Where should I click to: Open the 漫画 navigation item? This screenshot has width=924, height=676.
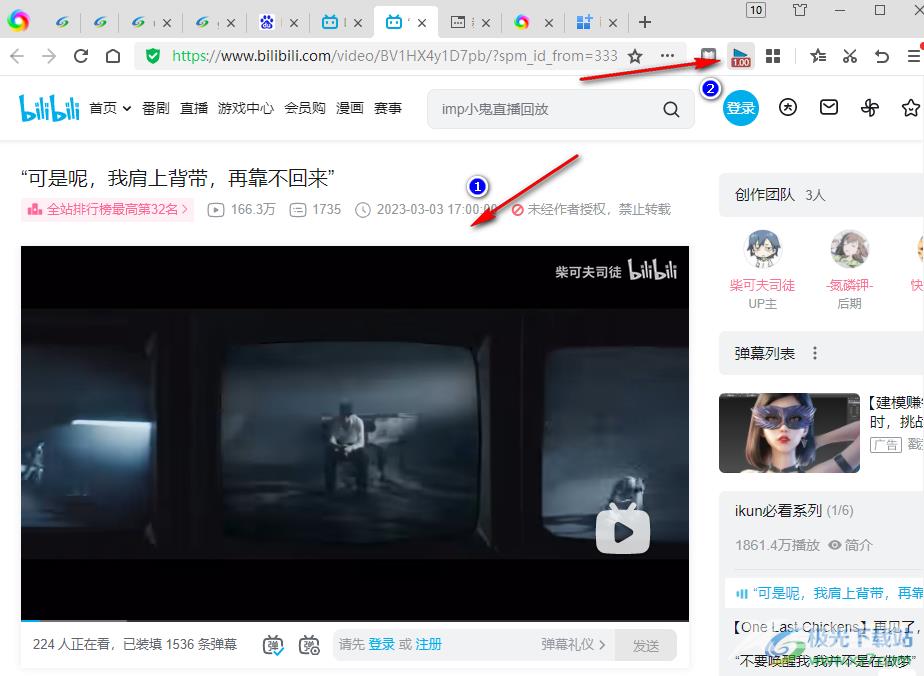click(x=349, y=108)
